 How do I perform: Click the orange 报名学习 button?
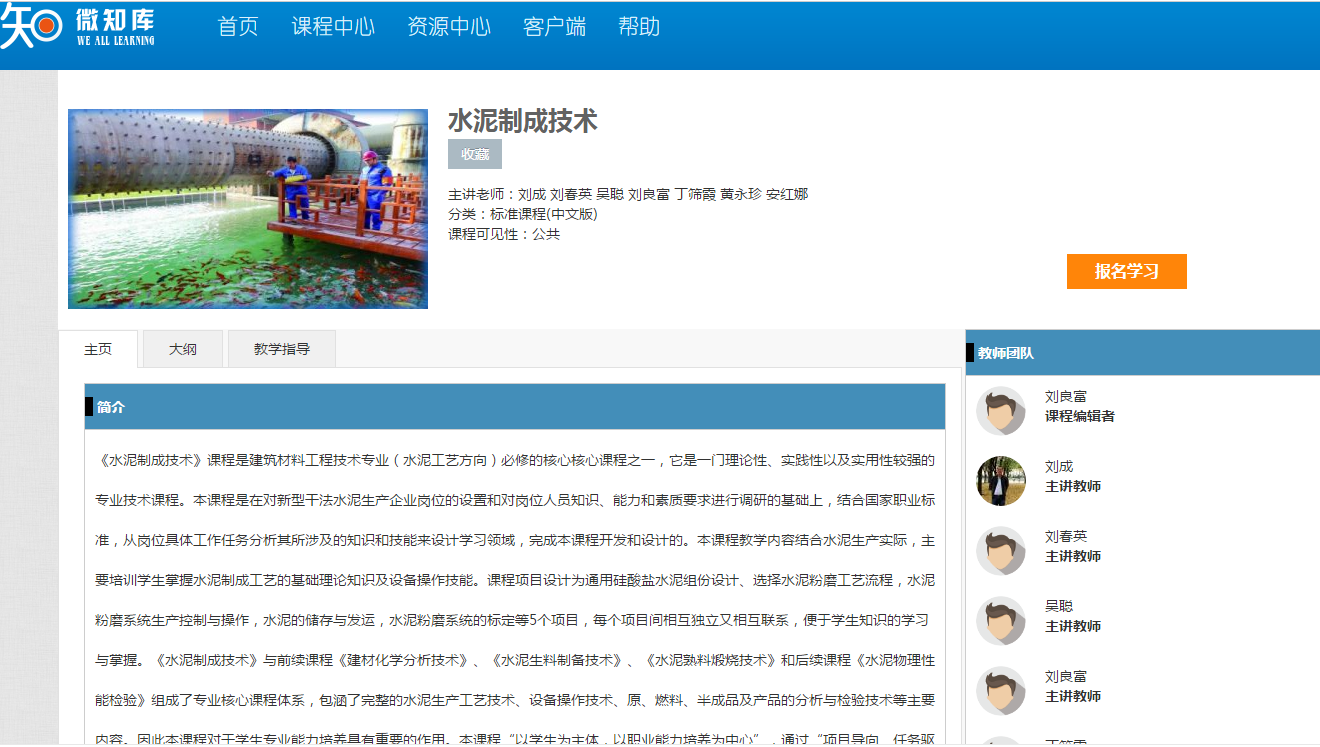click(x=1126, y=271)
